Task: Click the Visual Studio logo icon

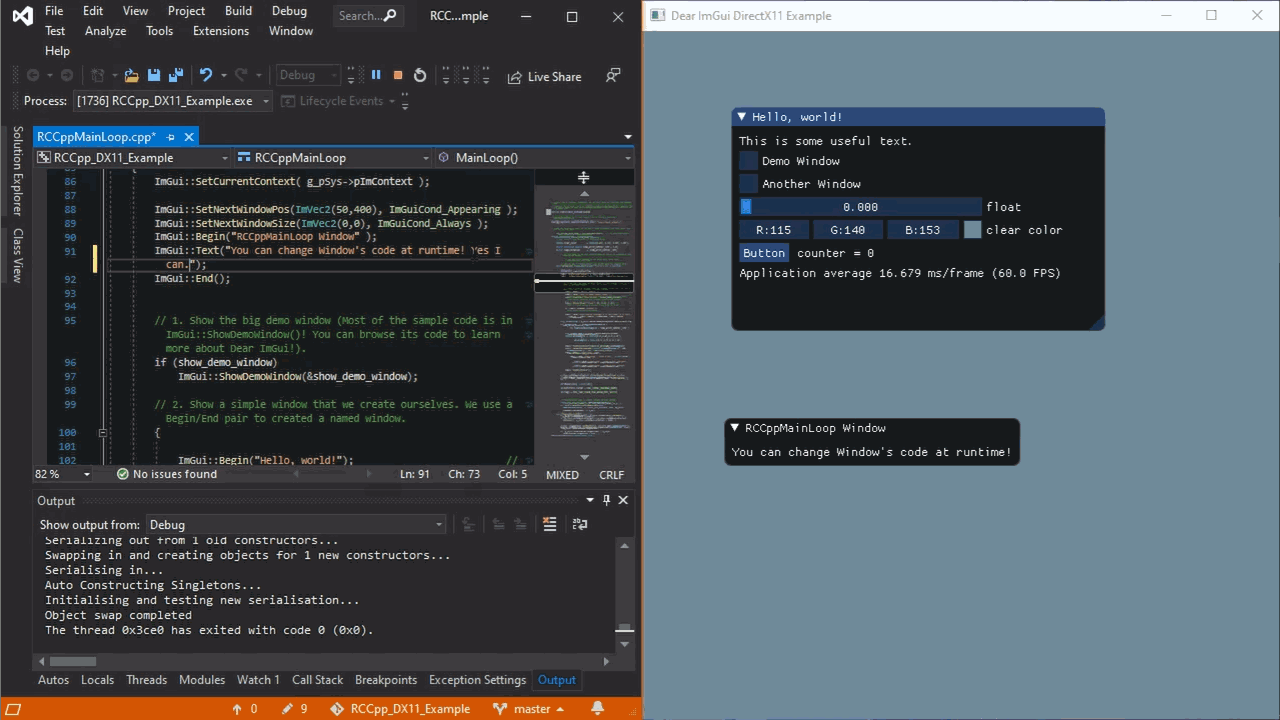Action: coord(22,16)
